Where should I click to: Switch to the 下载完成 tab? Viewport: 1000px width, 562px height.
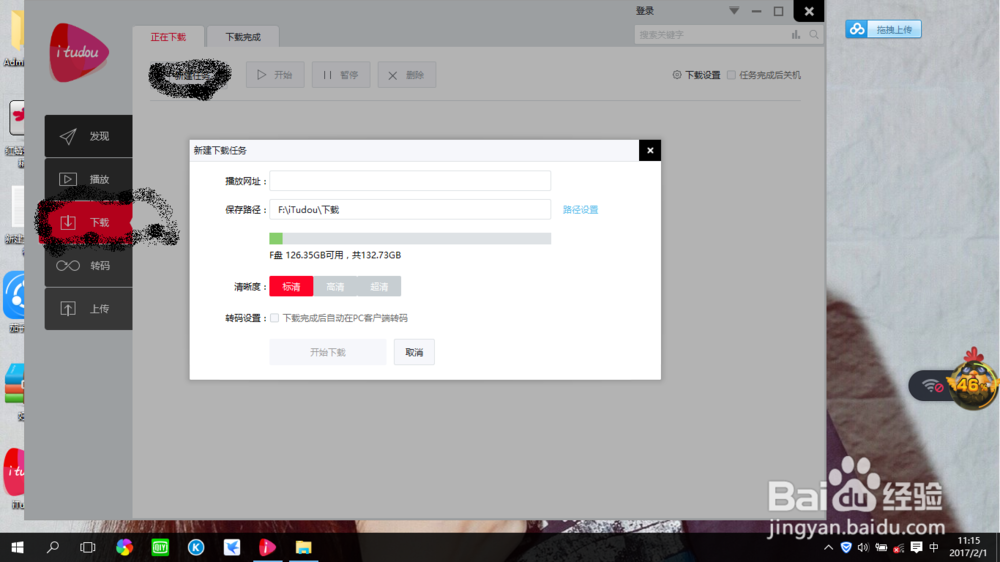(243, 37)
